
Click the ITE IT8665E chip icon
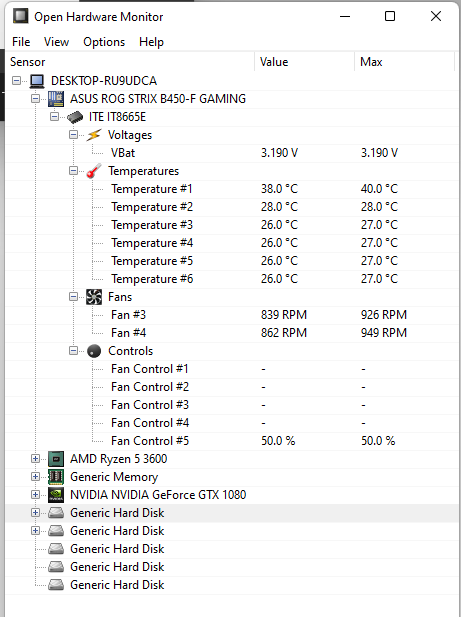click(x=75, y=117)
